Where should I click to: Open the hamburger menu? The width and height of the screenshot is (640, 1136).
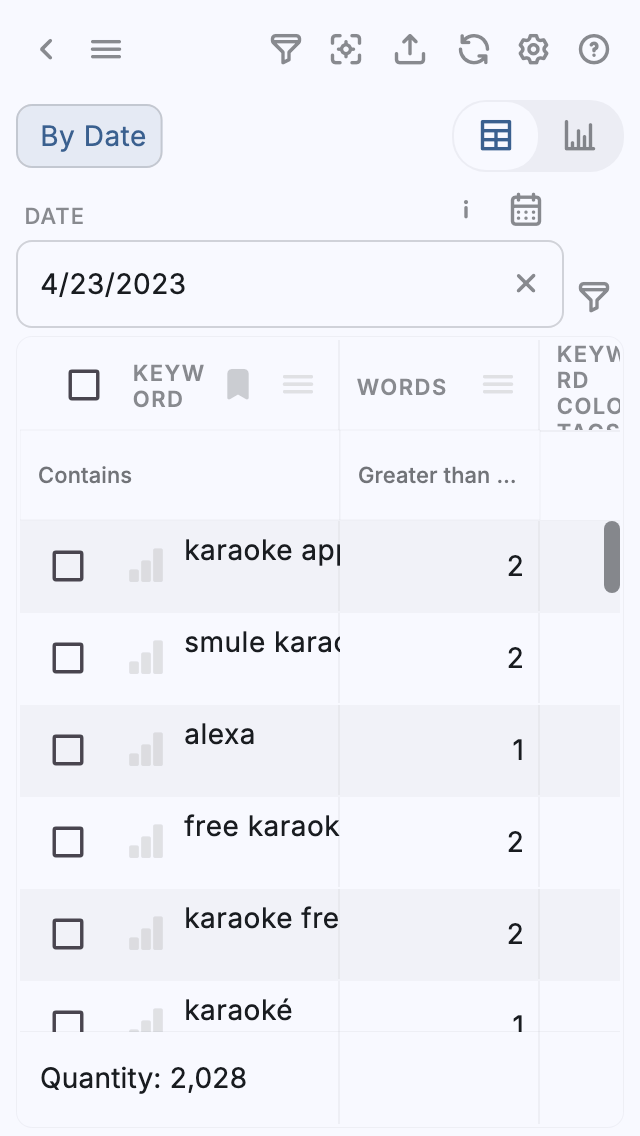click(x=106, y=49)
